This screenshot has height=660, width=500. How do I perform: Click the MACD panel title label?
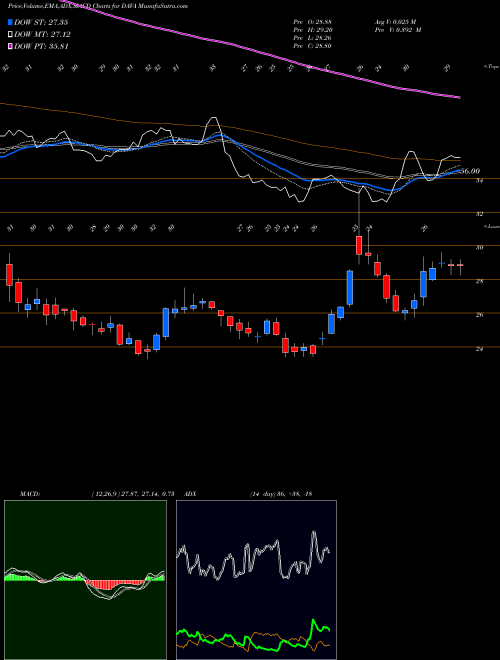[29, 494]
